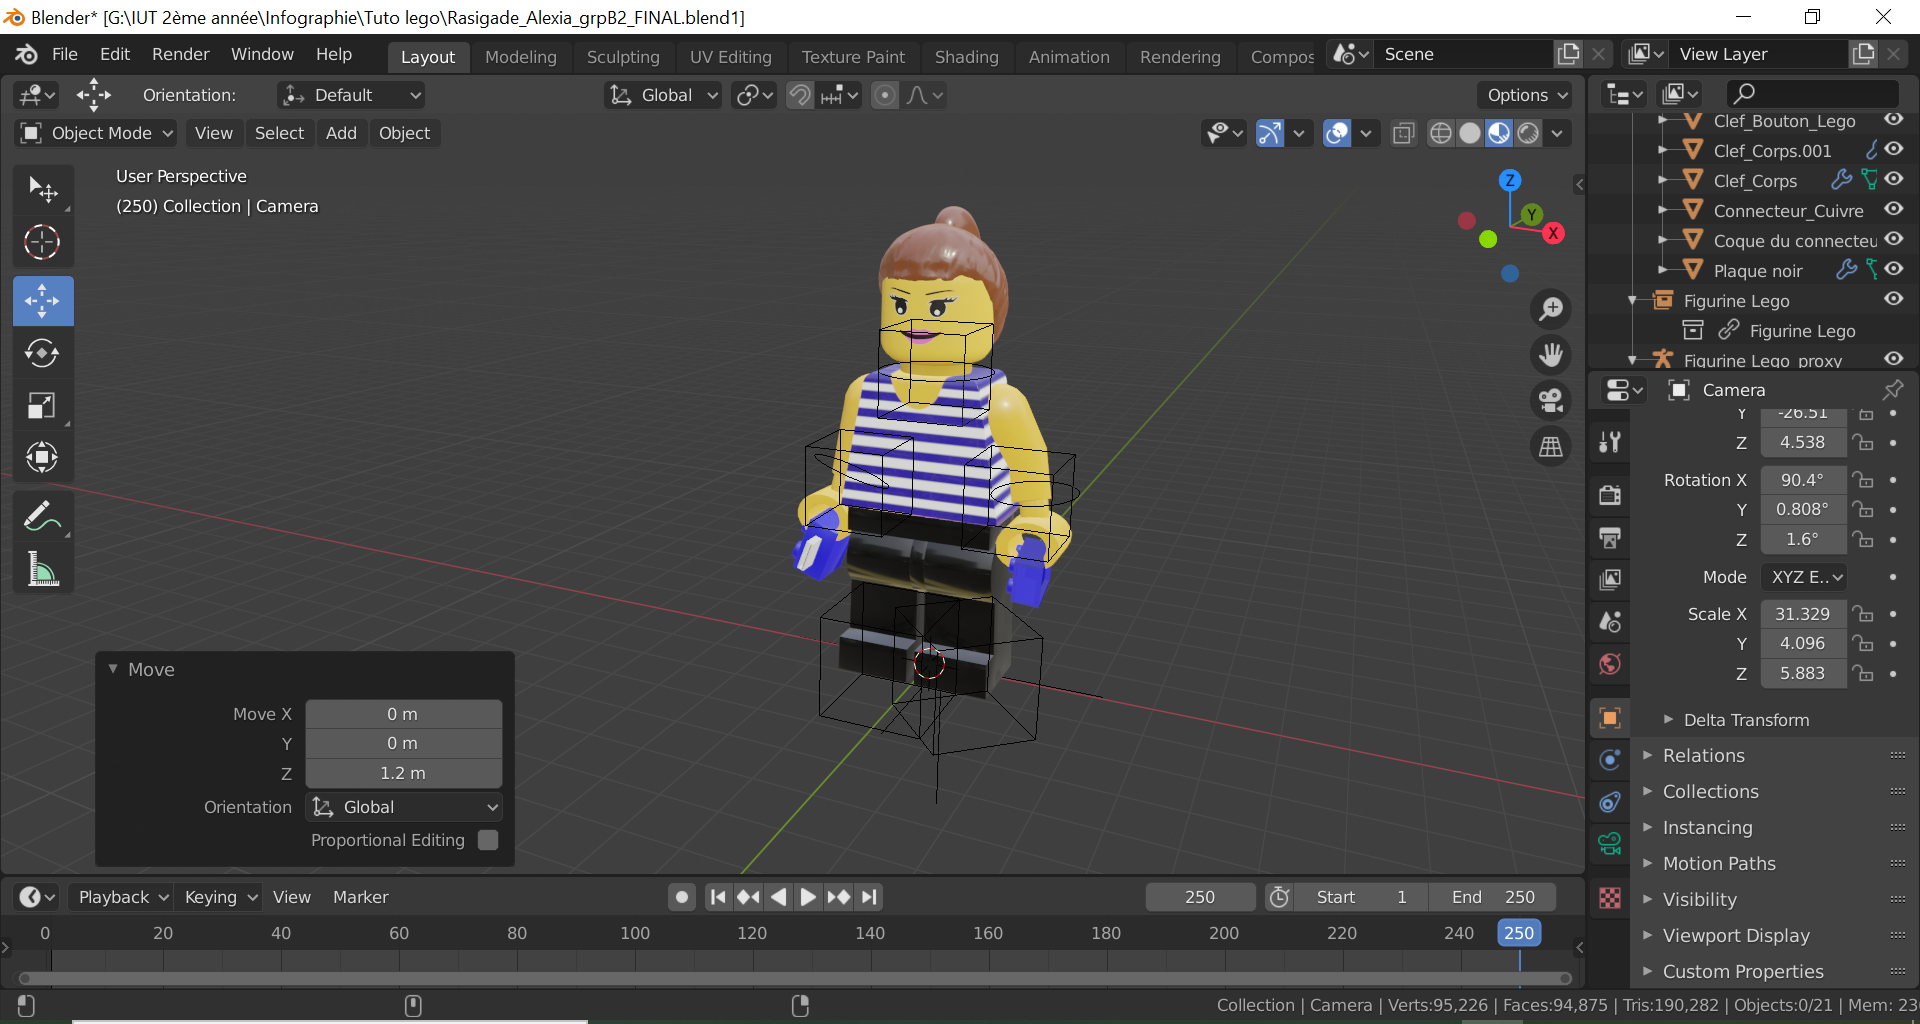Select the Rotate tool

(x=43, y=353)
